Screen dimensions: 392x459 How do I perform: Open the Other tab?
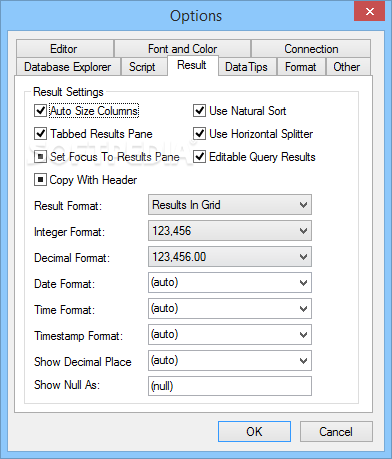click(x=347, y=67)
